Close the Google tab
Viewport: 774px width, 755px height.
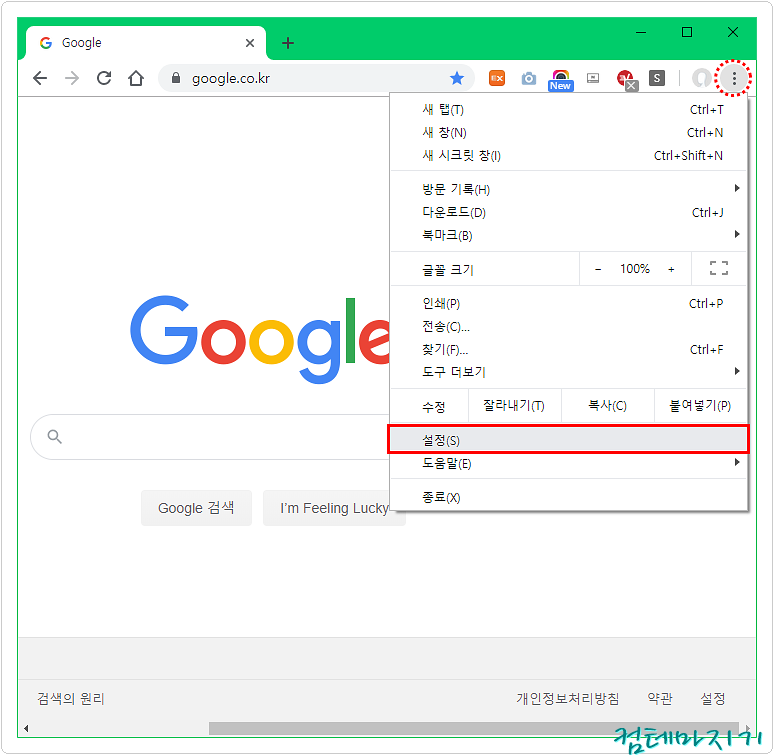coord(250,43)
